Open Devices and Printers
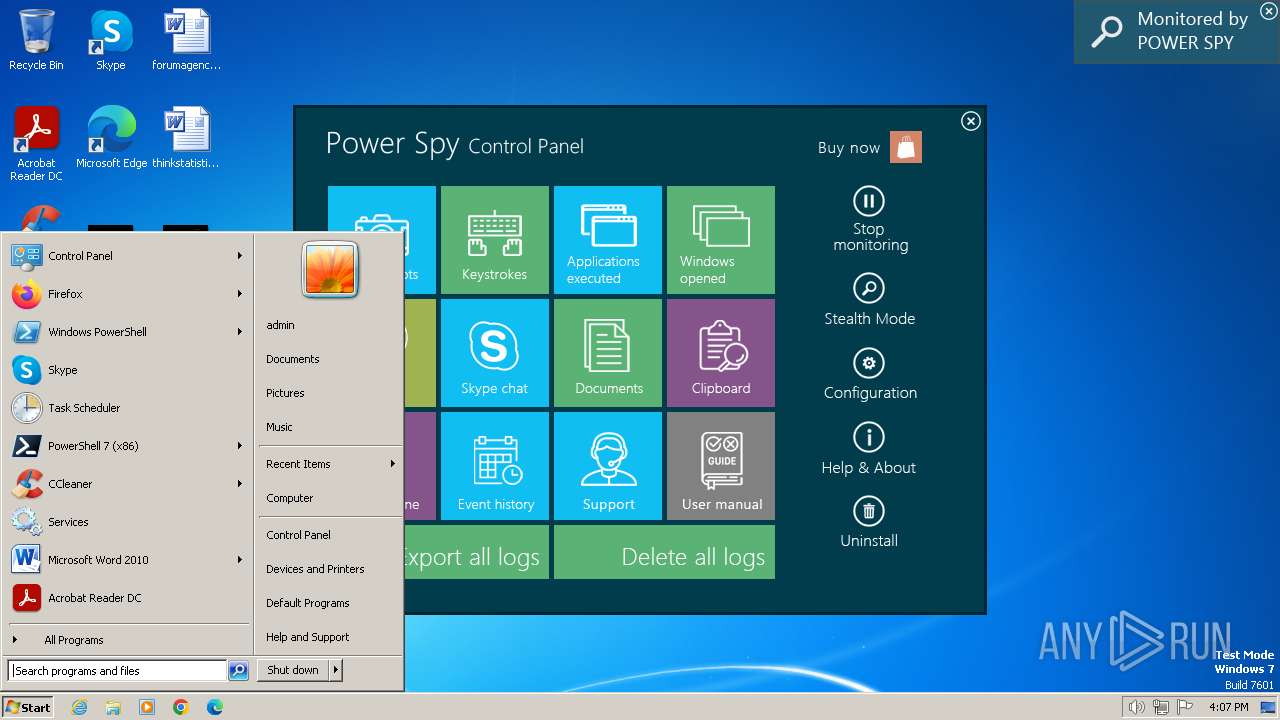 coord(315,569)
